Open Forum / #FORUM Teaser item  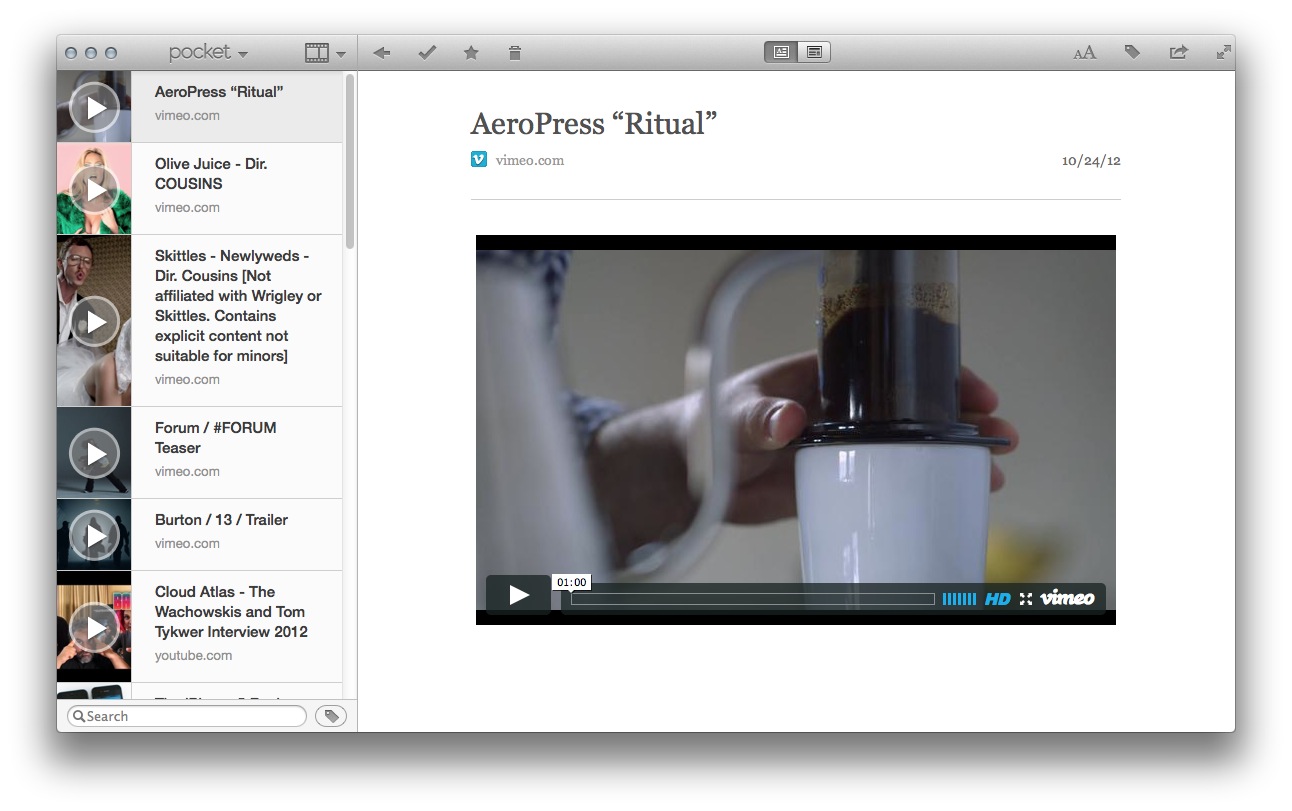click(x=199, y=453)
